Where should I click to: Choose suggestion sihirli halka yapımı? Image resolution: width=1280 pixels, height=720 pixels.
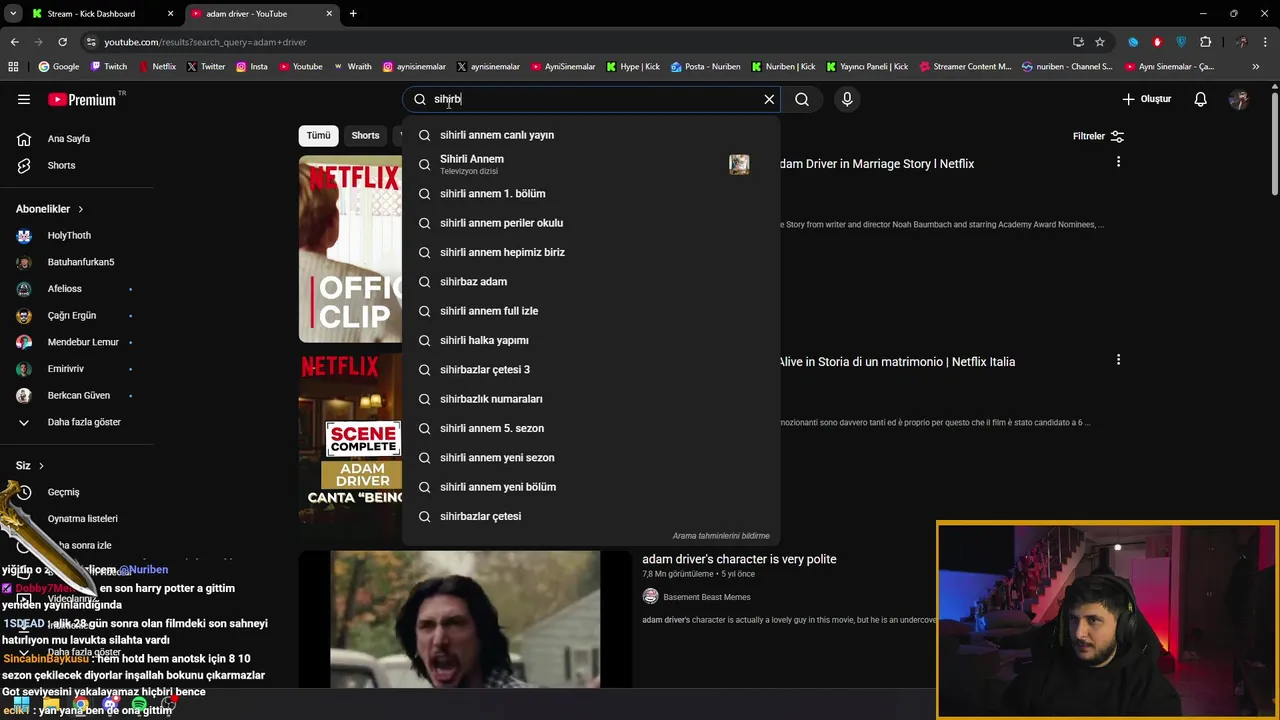591,340
